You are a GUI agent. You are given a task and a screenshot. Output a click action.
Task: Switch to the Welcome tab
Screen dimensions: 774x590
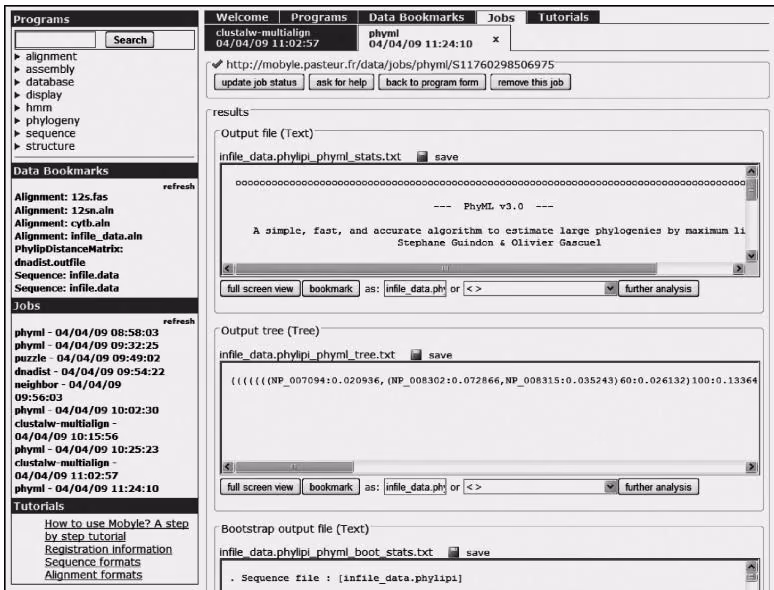[x=242, y=17]
